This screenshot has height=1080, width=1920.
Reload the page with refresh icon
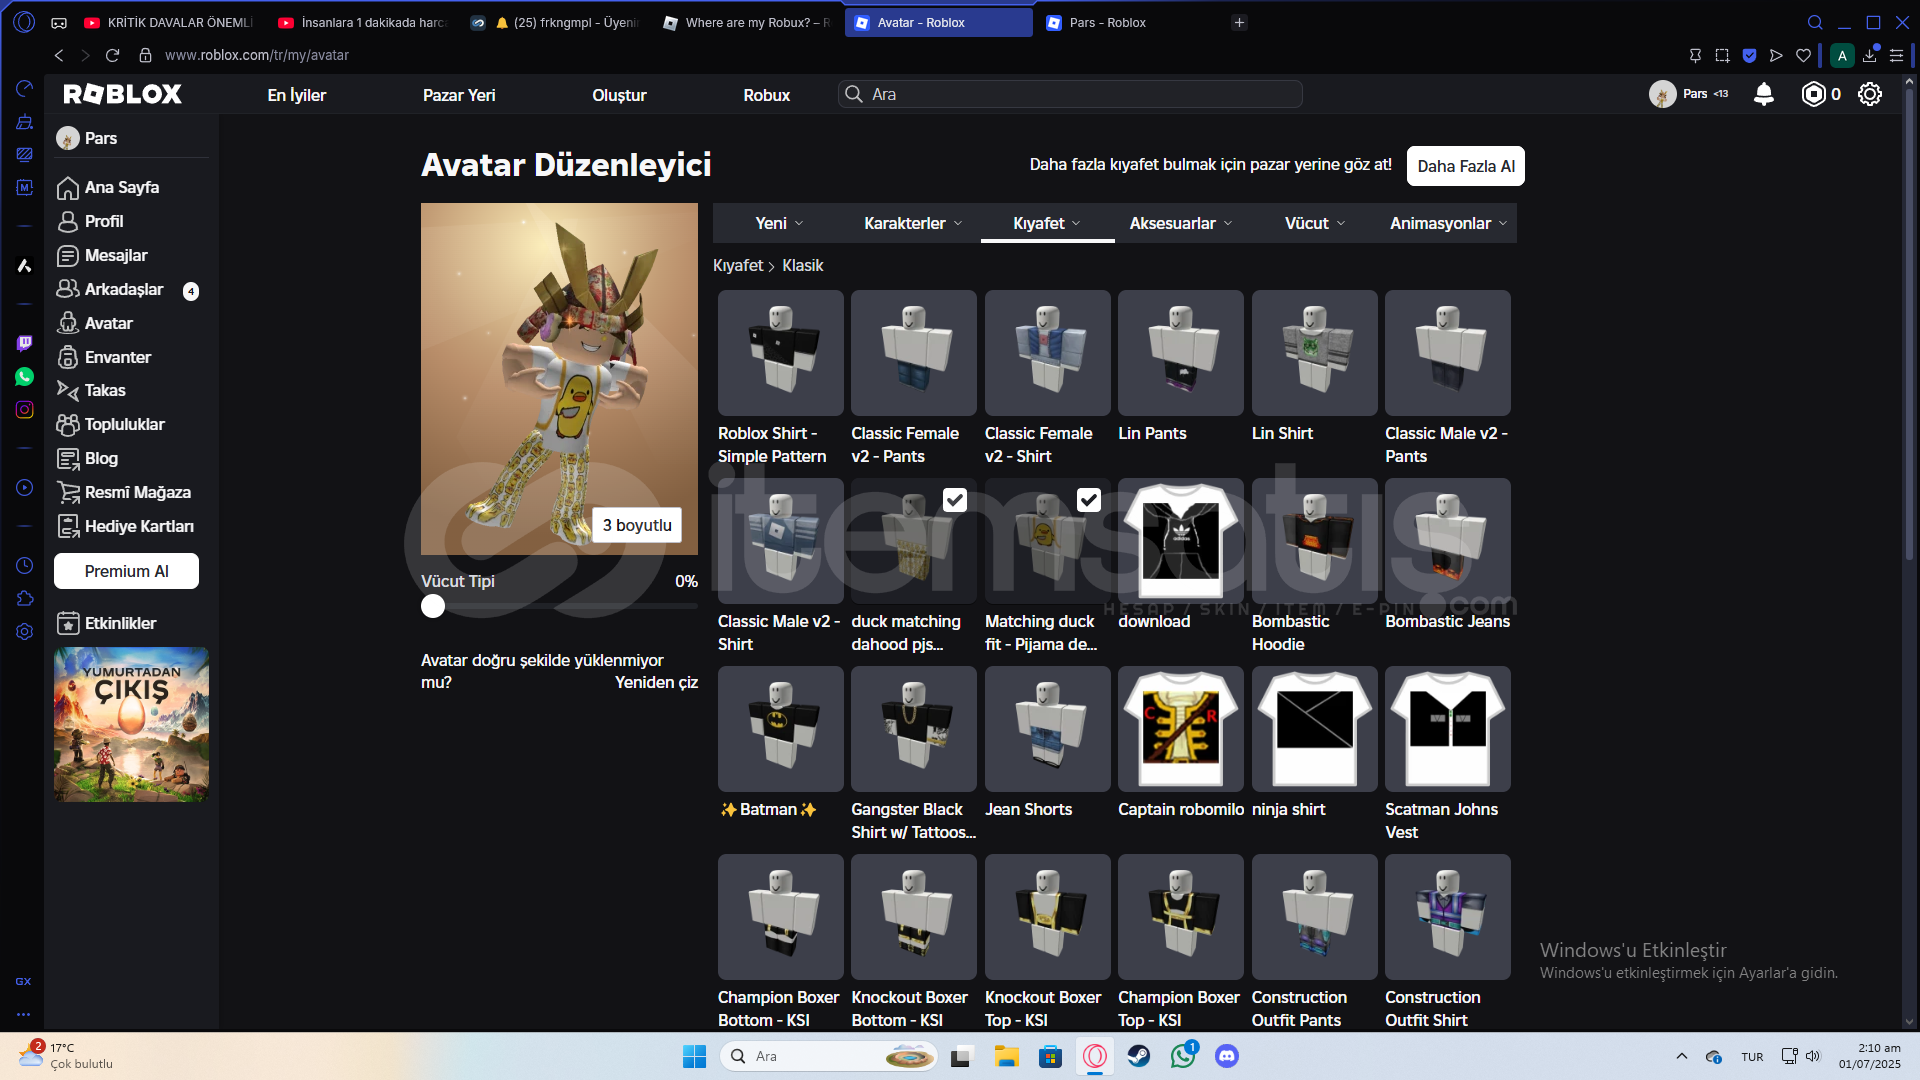[x=112, y=55]
